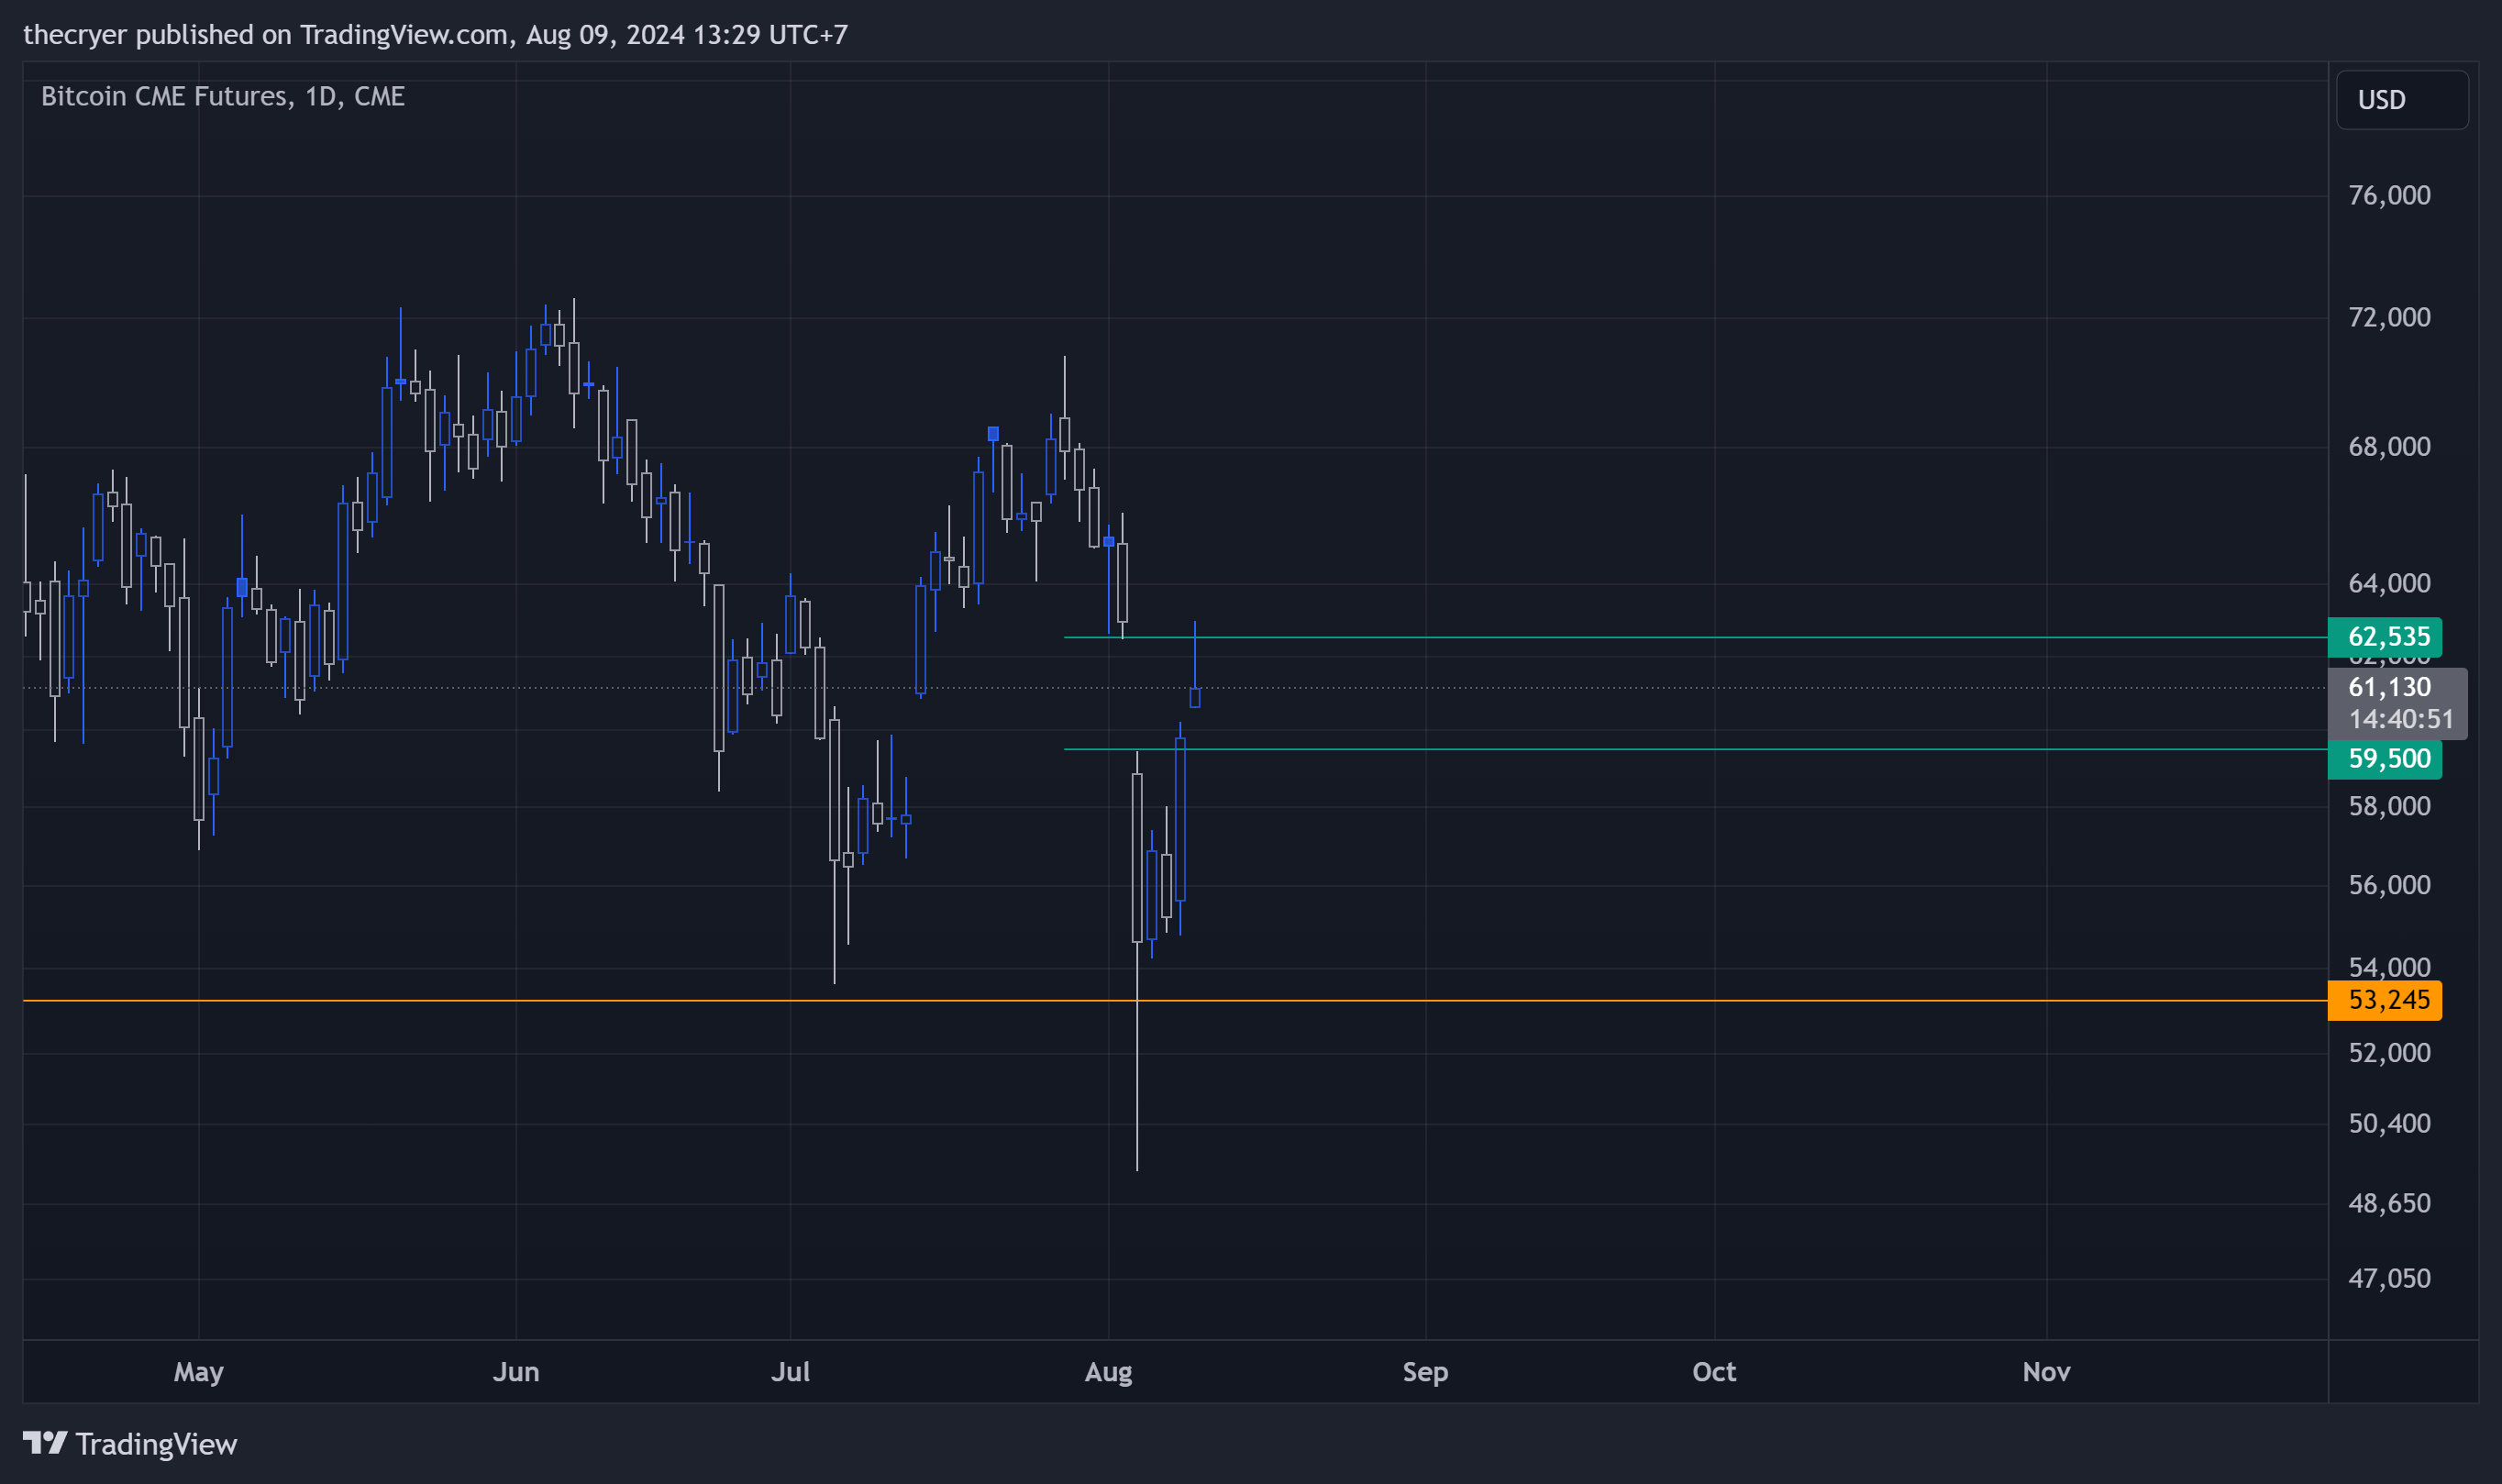The width and height of the screenshot is (2502, 1484).
Task: Click the 58,000 price axis label
Action: coord(2389,806)
